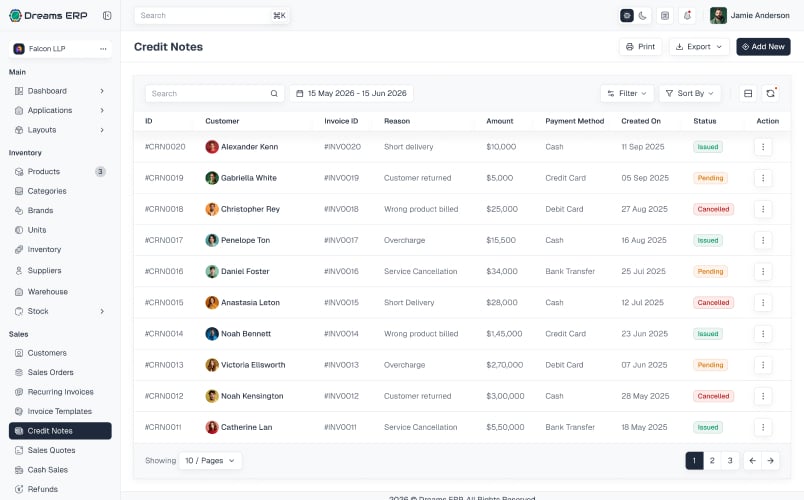Viewport: 804px width, 500px height.
Task: Open the Falcon LLP options ellipsis
Action: [x=103, y=49]
